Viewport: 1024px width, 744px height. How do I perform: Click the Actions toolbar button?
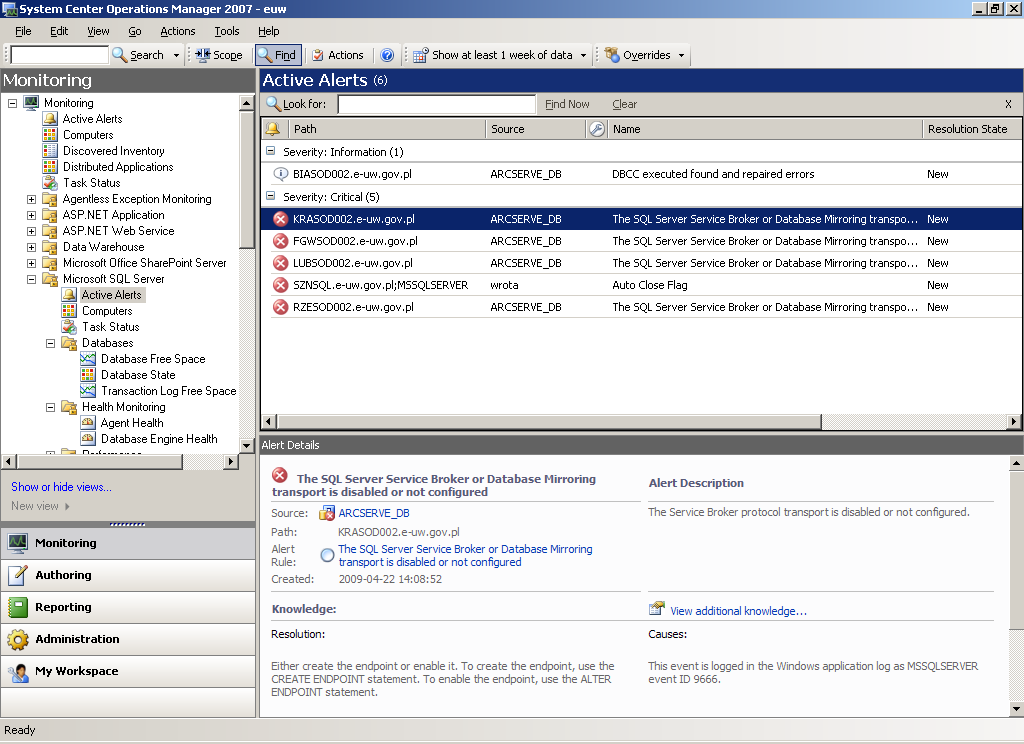point(338,55)
